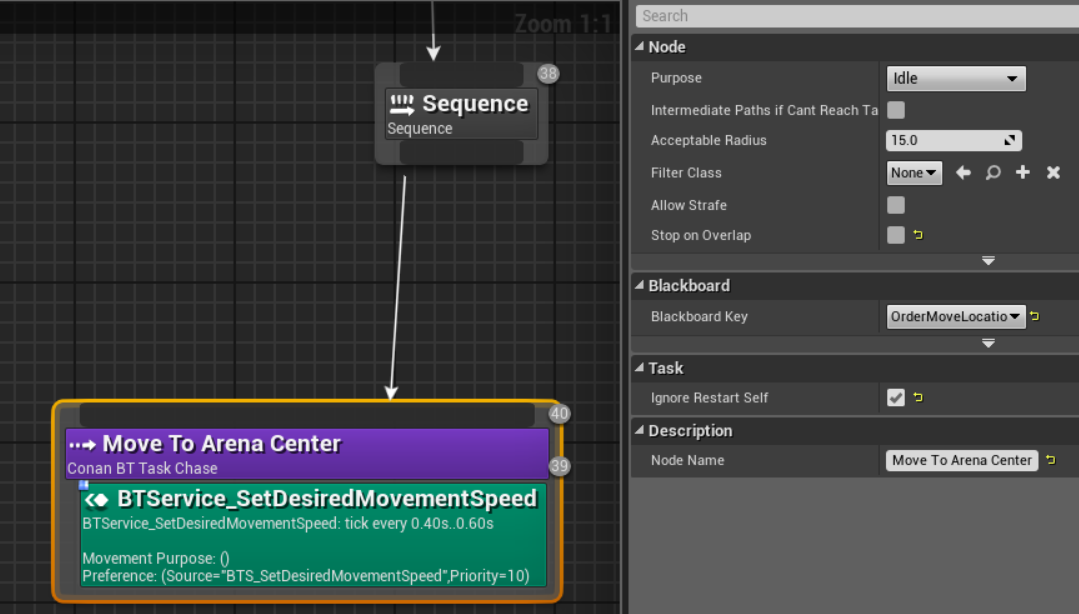Clear Filter Class with the X icon
1079x614 pixels.
coord(1053,173)
